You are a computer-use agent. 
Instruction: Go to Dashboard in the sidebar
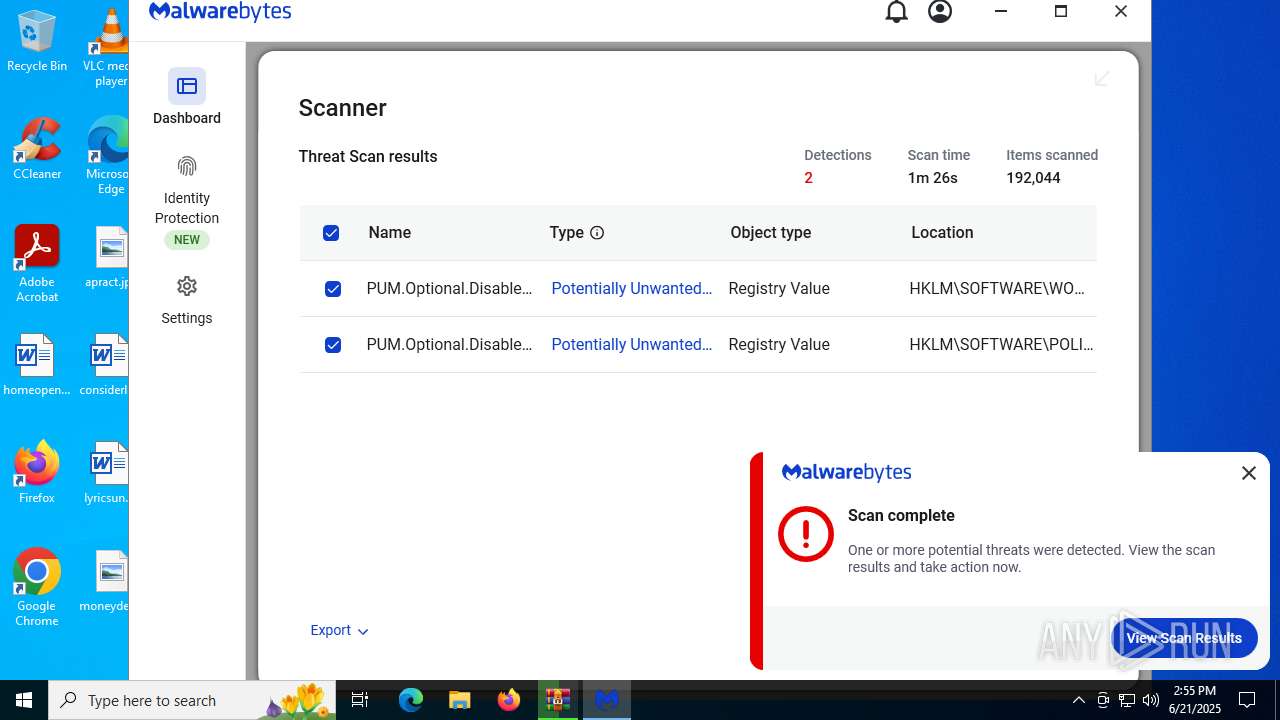coord(187,98)
